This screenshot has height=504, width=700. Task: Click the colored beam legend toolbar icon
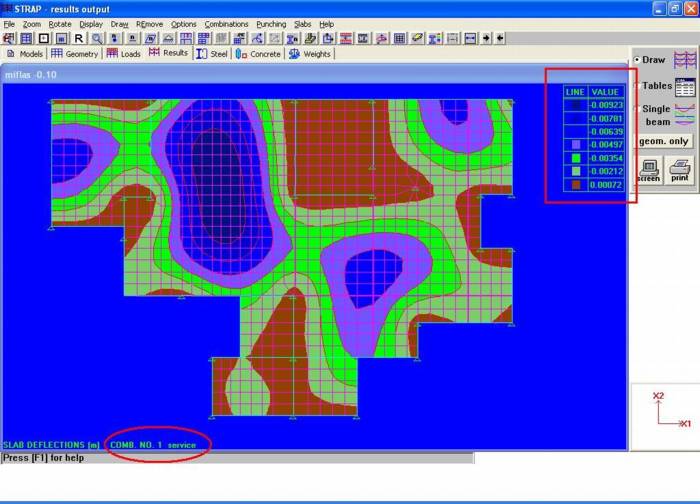(x=435, y=38)
